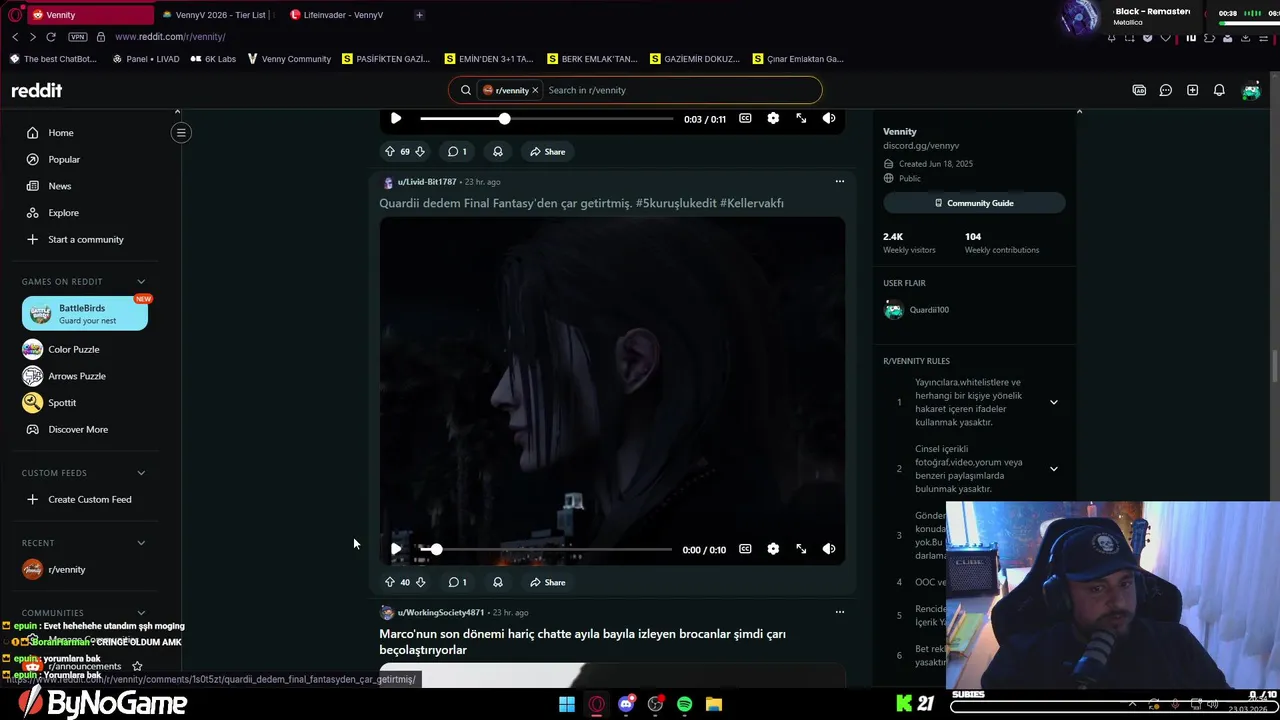Image resolution: width=1280 pixels, height=720 pixels.
Task: Click the Community Guide button
Action: (974, 203)
